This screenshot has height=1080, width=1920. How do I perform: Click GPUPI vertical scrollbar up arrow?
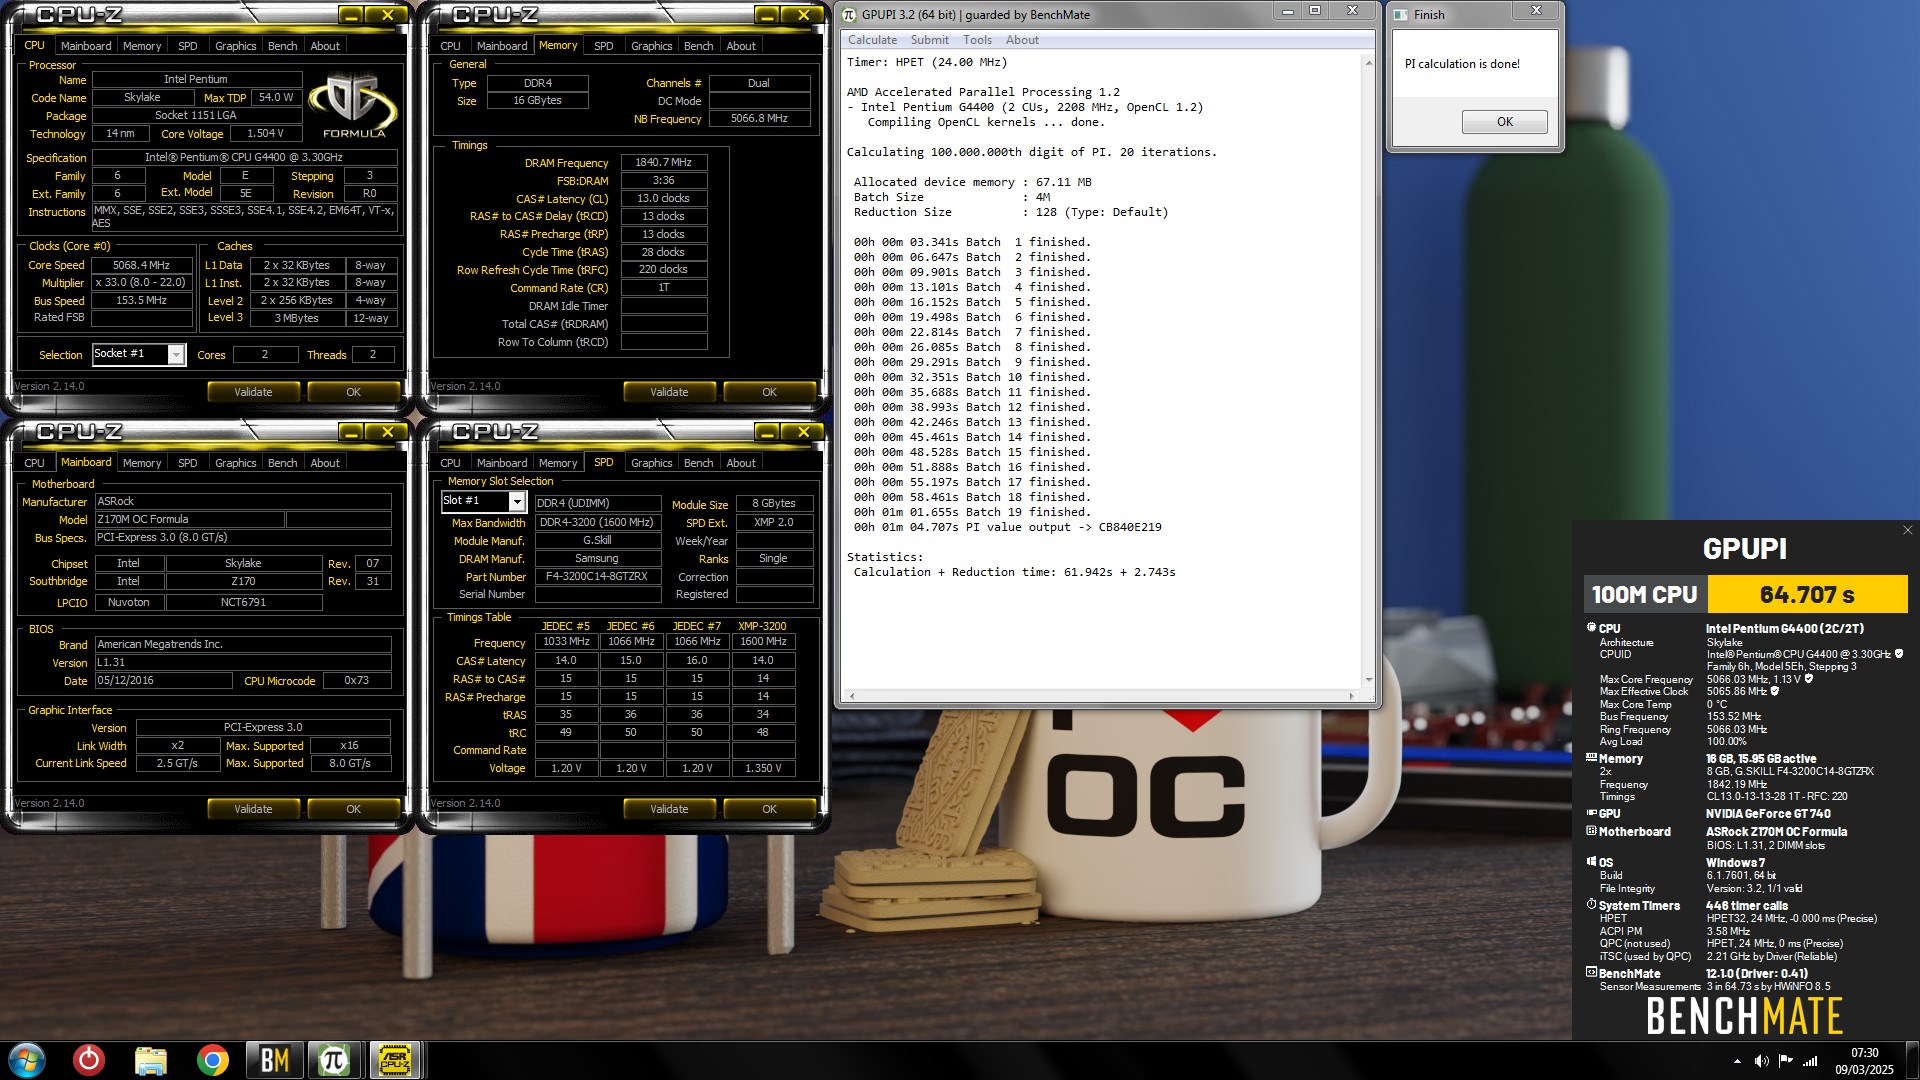(x=1368, y=63)
